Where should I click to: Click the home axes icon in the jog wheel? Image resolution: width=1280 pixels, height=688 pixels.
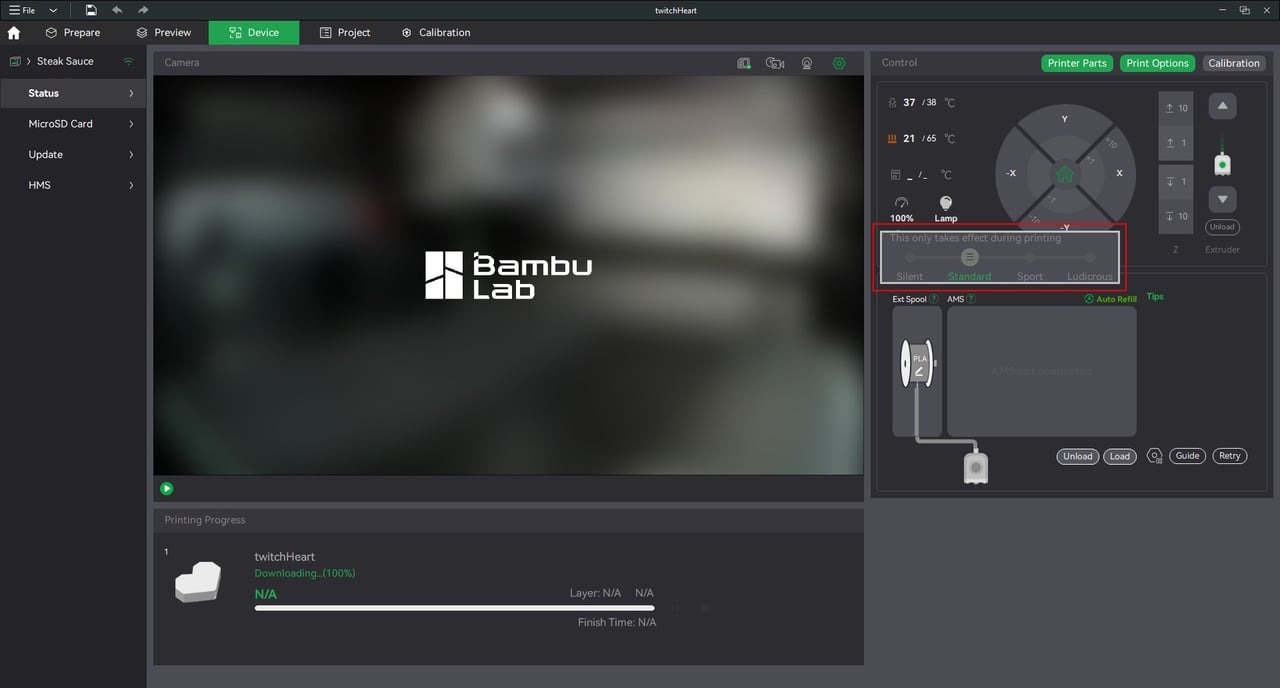point(1064,174)
